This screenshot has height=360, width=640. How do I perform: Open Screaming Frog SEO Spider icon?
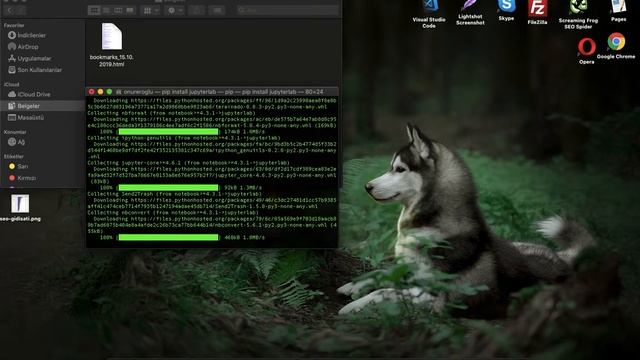(578, 15)
